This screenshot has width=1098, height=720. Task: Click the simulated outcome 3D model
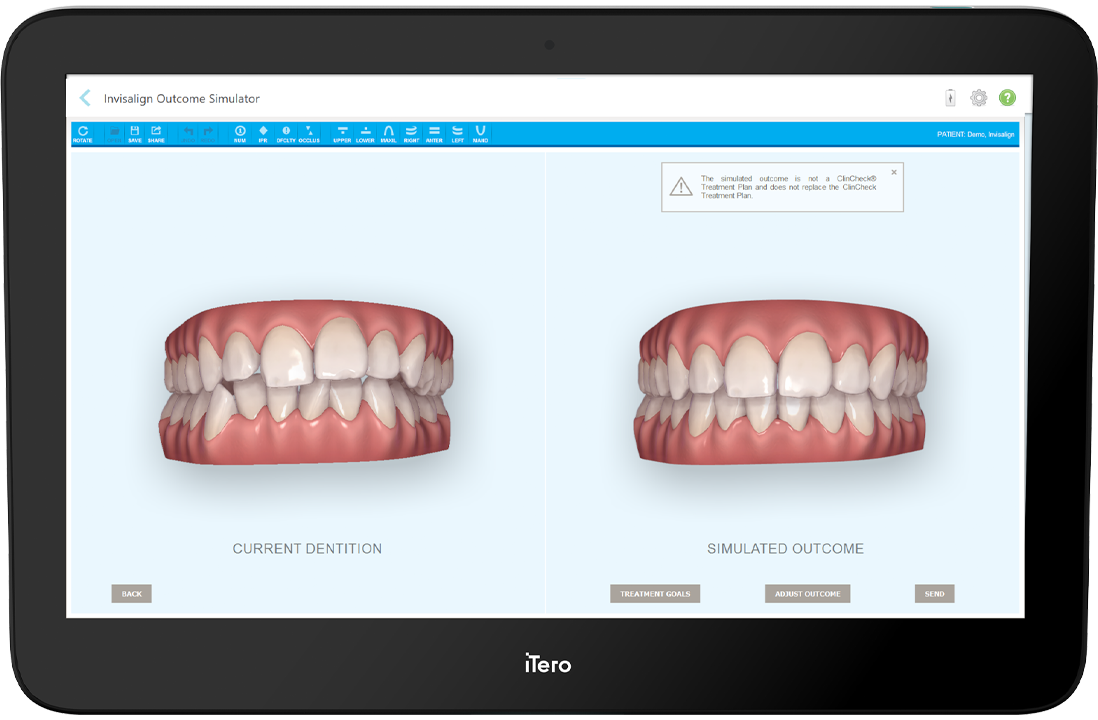(x=782, y=382)
